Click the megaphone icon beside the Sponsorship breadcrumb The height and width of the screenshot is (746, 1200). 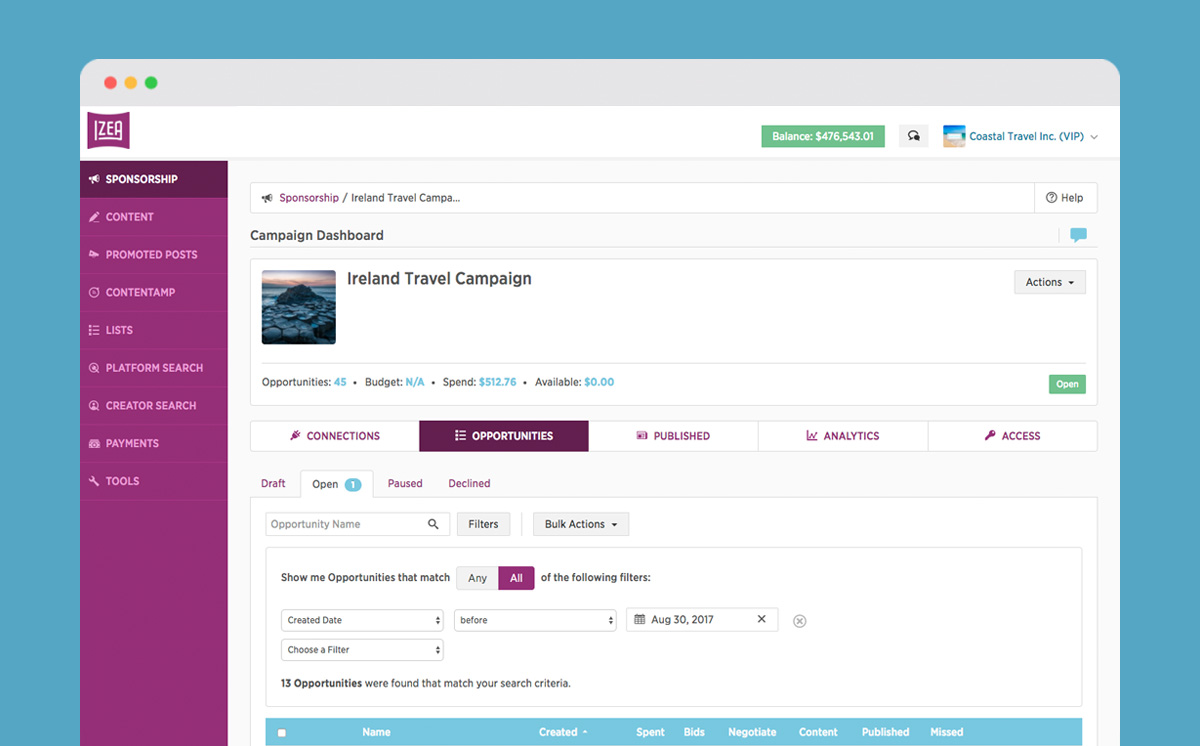coord(267,198)
